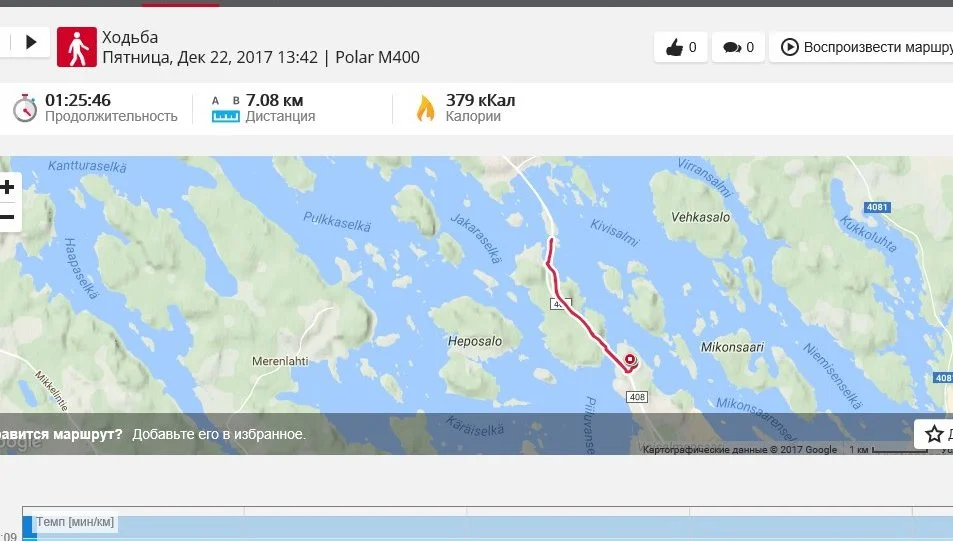953x541 pixels.
Task: Click the stopwatch duration icon
Action: 25,108
